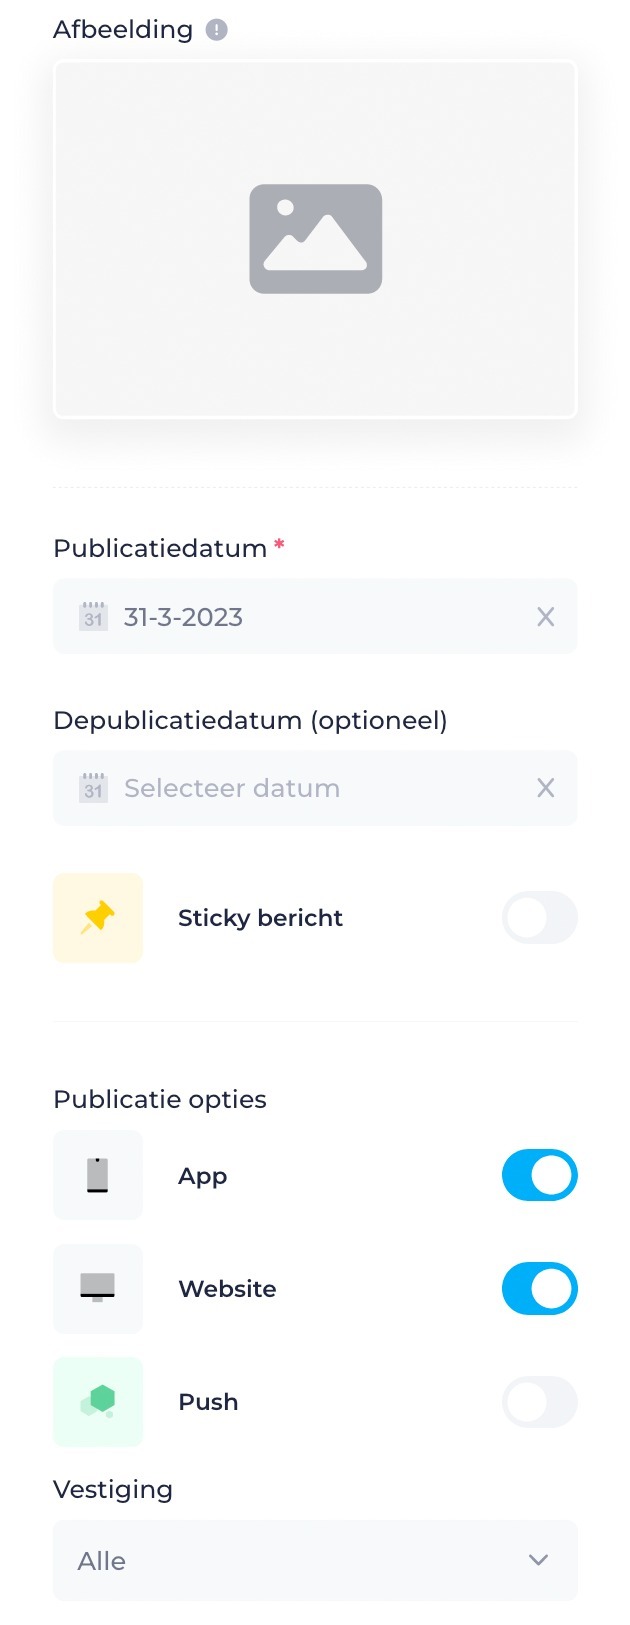
Task: Enable the Sticky bericht toggle
Action: tap(539, 917)
